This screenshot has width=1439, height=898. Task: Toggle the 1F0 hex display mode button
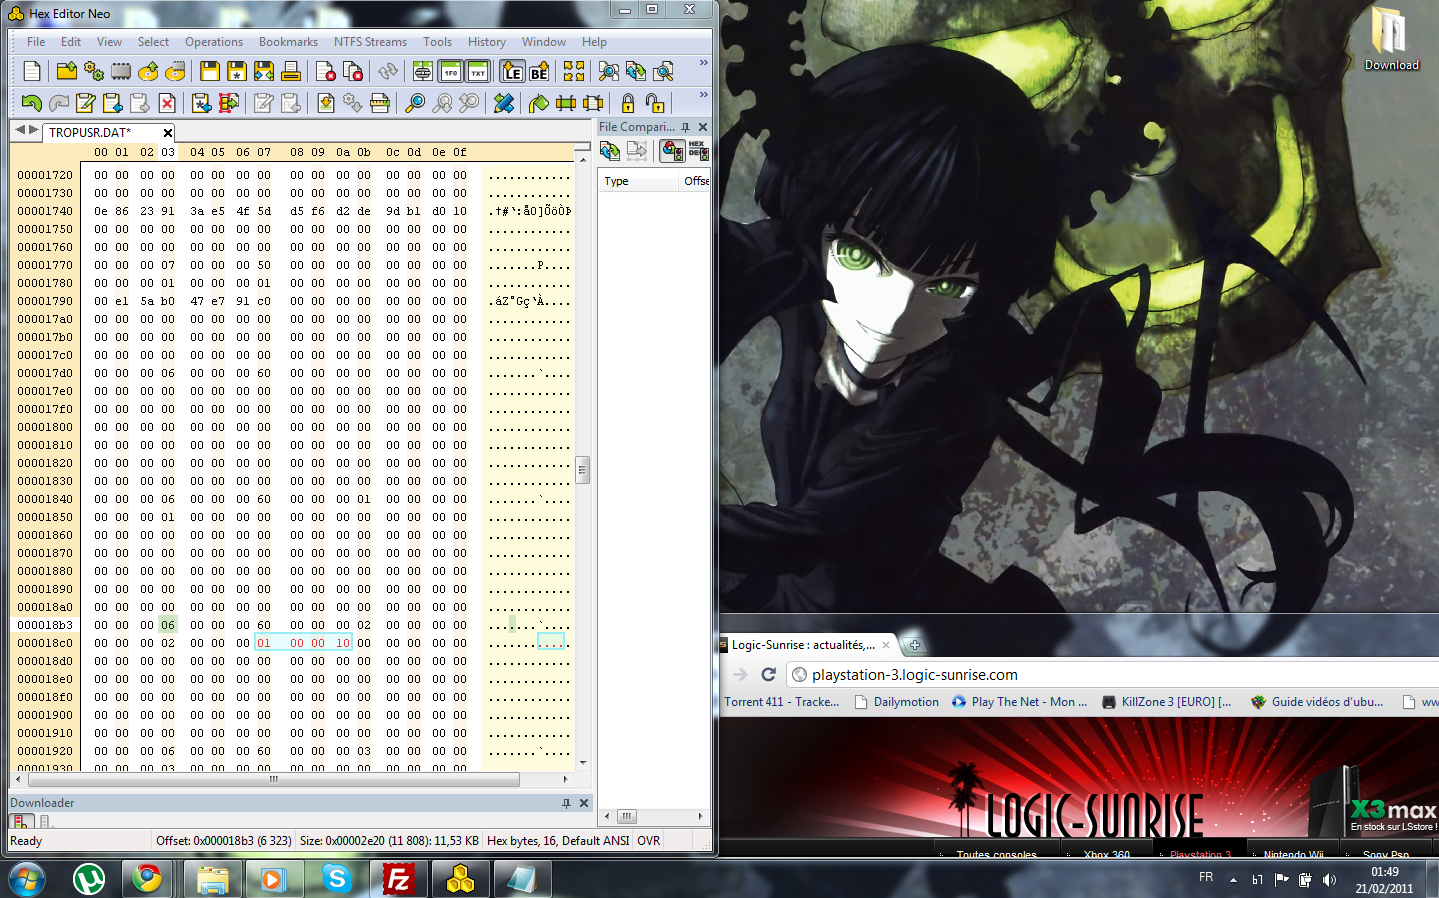[451, 71]
